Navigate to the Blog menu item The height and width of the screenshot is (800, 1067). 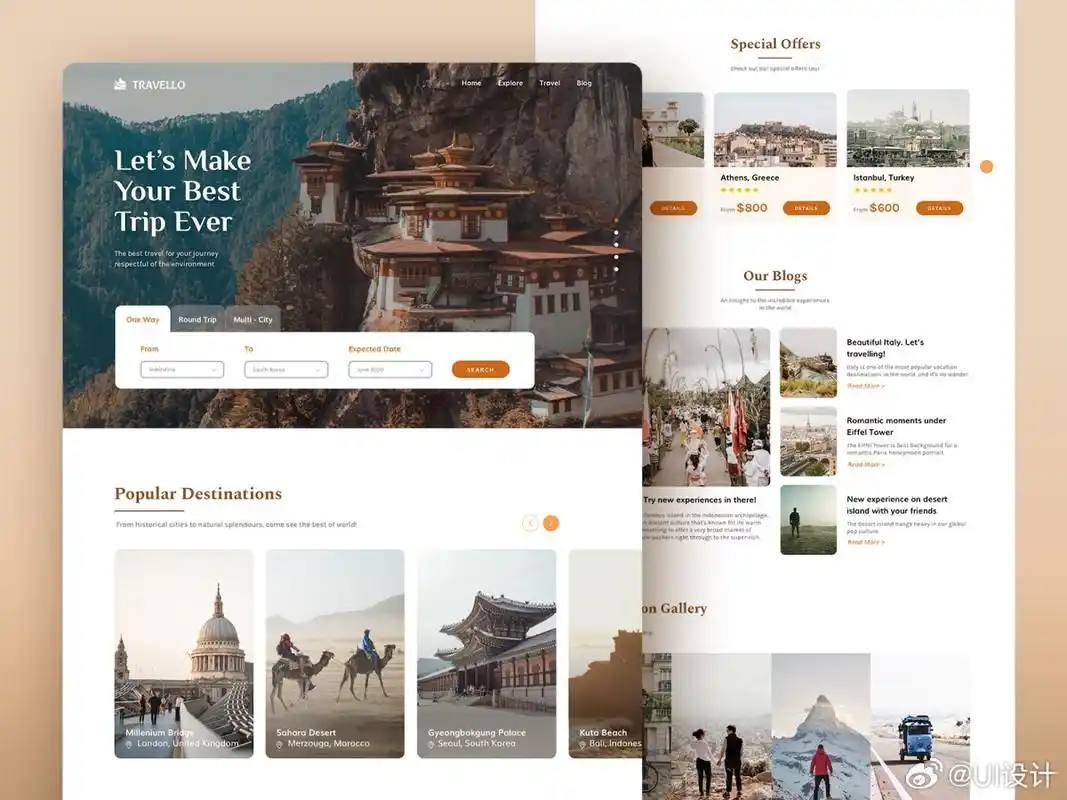pyautogui.click(x=584, y=83)
